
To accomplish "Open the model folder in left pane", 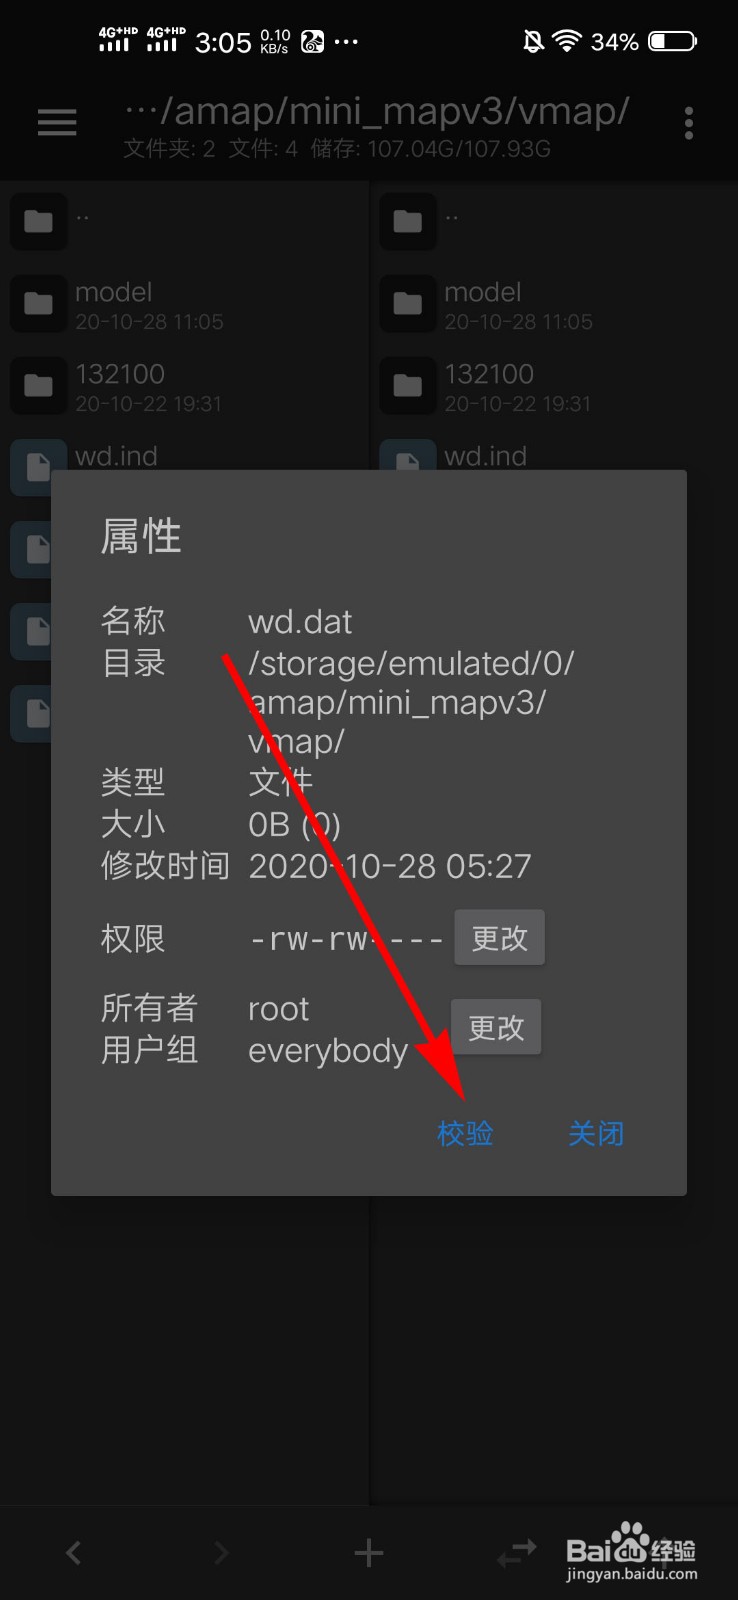I will coord(185,305).
